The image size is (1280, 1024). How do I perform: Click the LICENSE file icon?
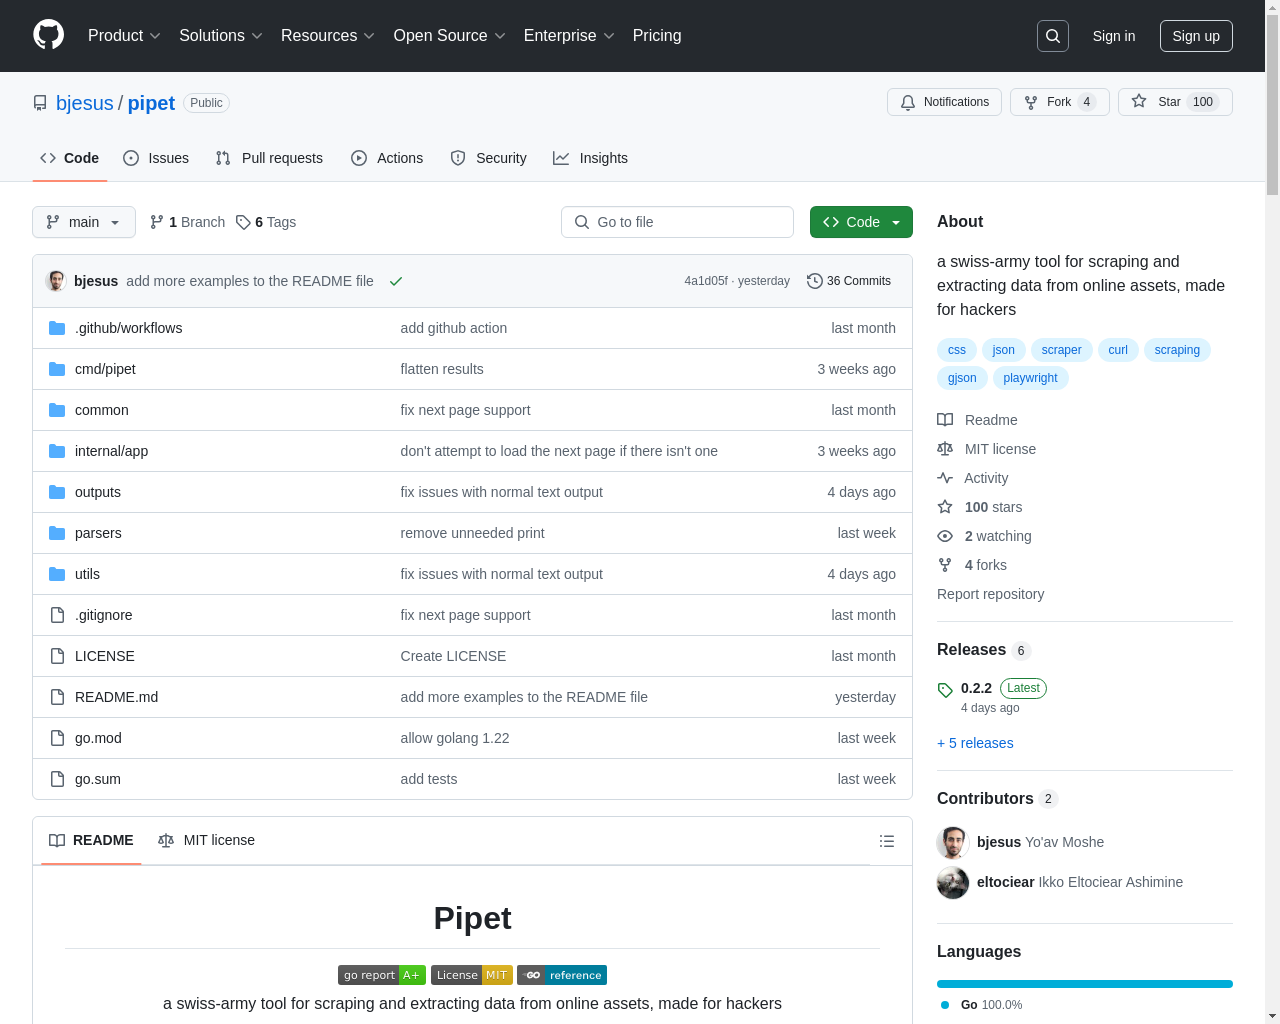57,656
